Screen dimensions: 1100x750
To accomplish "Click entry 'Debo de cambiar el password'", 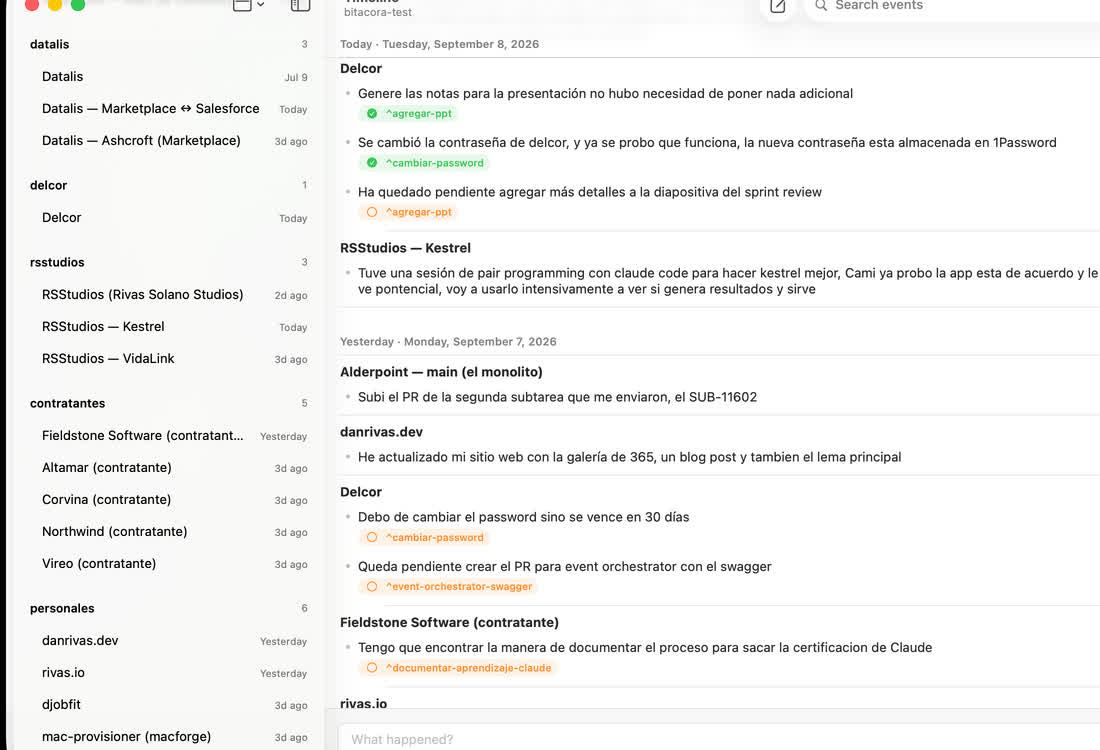I will pyautogui.click(x=523, y=517).
